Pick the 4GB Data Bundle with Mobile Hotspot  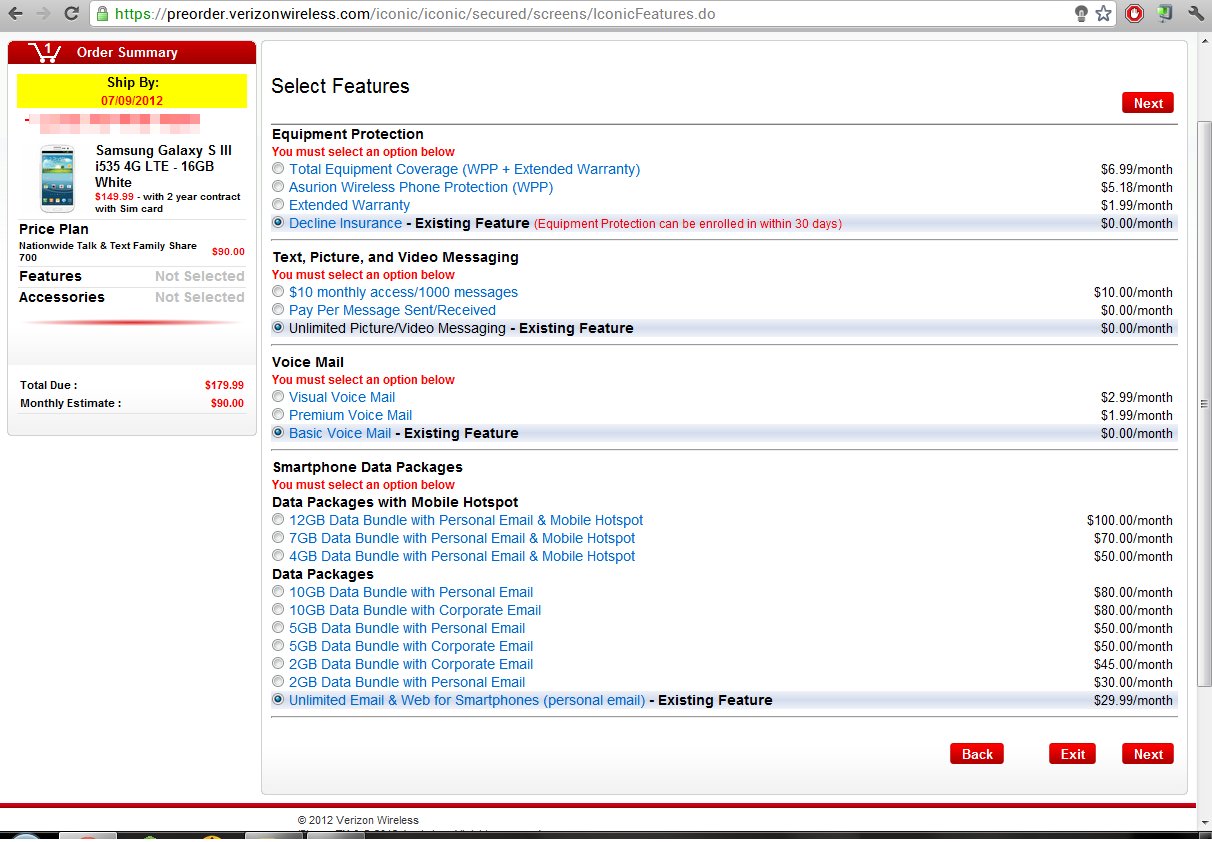(x=278, y=556)
